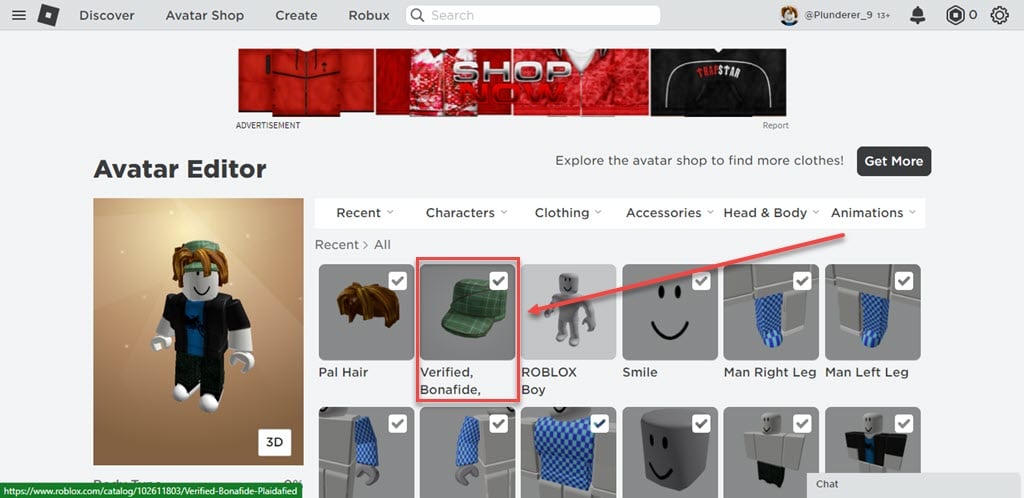
Task: Click the search magnifier icon
Action: pos(417,15)
